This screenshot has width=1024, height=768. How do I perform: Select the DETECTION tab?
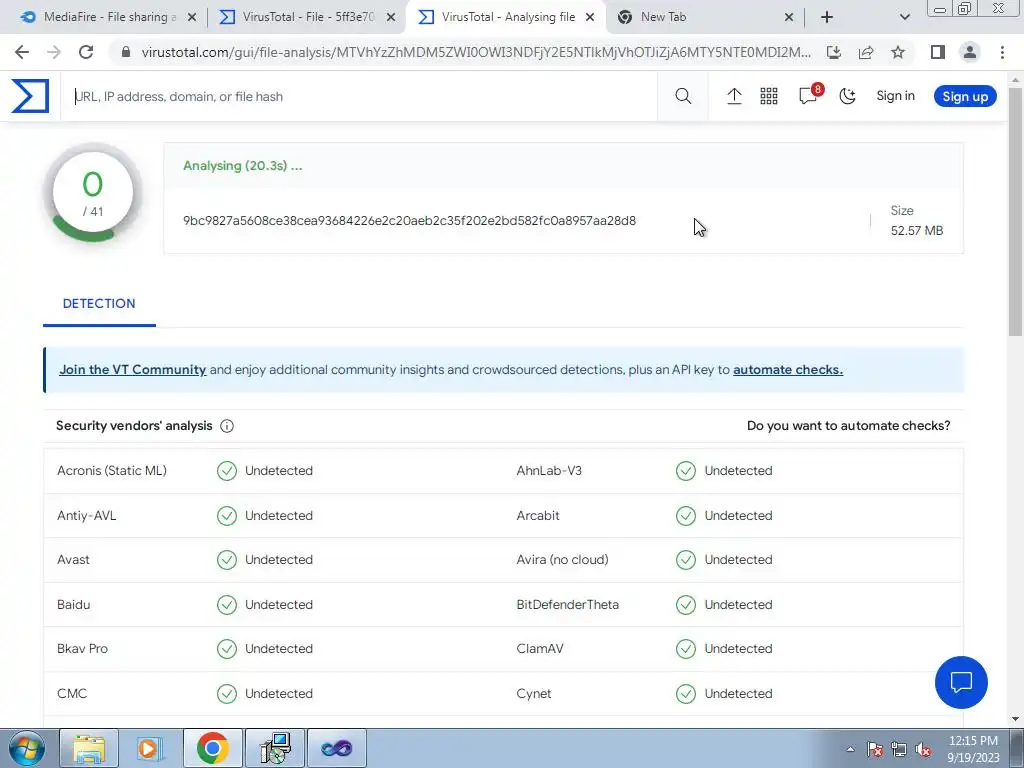99,304
